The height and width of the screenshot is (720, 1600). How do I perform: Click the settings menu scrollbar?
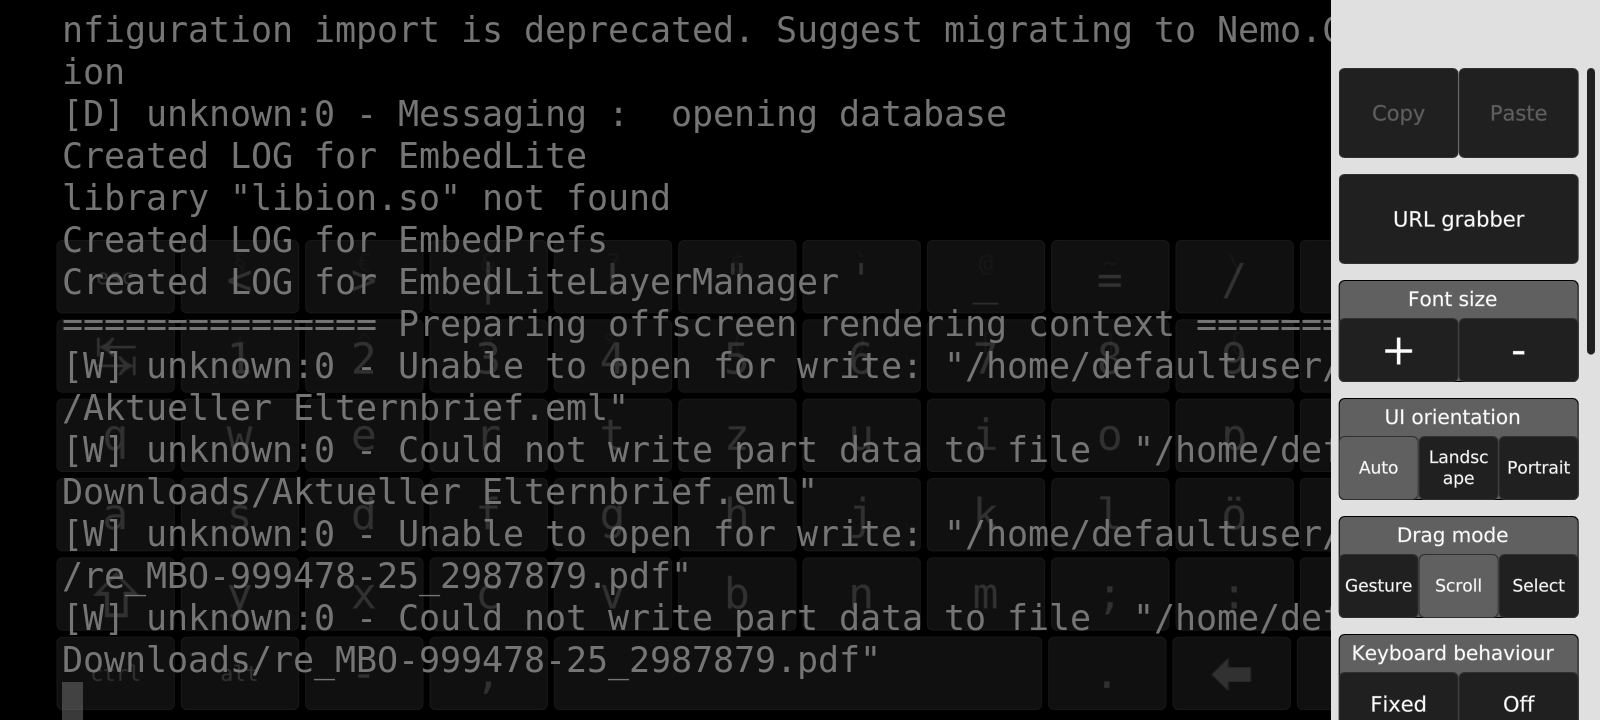tap(1591, 210)
